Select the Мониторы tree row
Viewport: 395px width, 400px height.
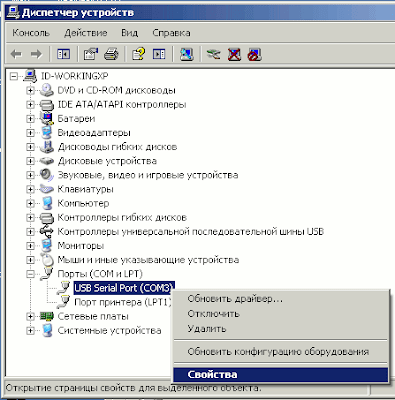click(x=81, y=246)
